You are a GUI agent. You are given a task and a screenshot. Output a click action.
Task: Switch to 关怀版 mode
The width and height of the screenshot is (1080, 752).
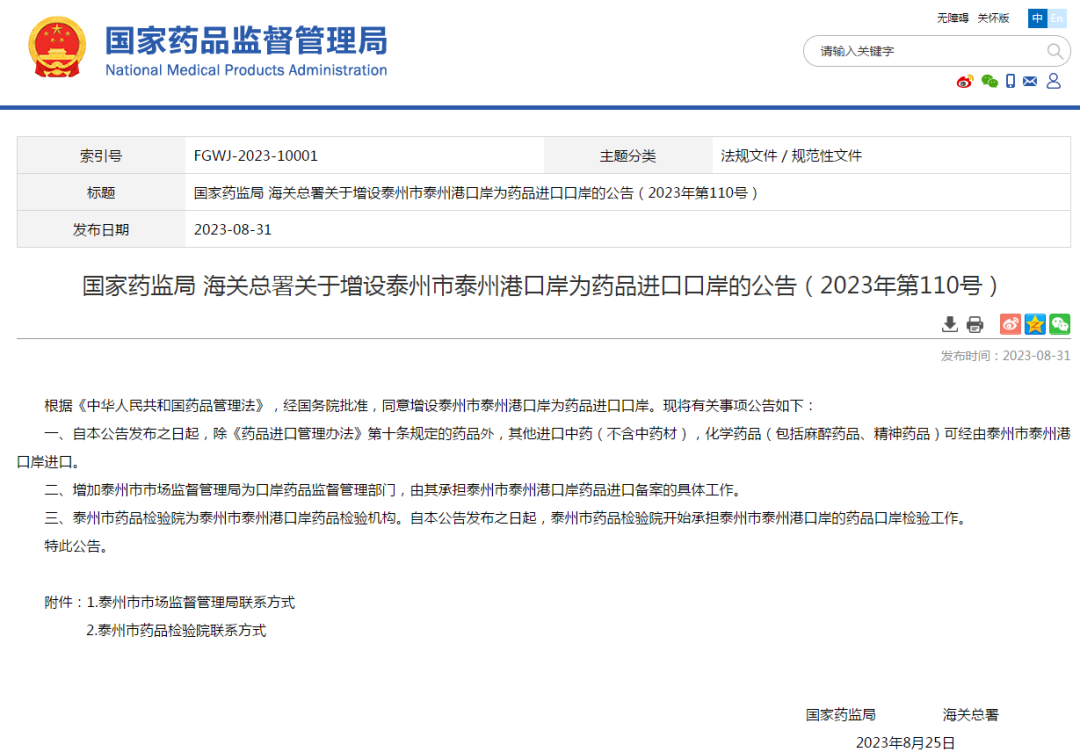tap(993, 18)
